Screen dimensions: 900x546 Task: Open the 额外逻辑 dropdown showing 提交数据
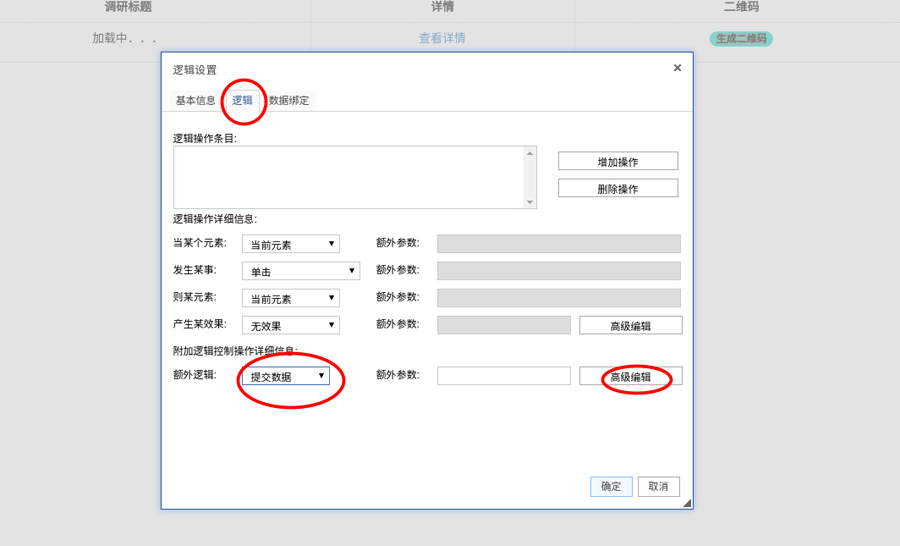(x=285, y=376)
